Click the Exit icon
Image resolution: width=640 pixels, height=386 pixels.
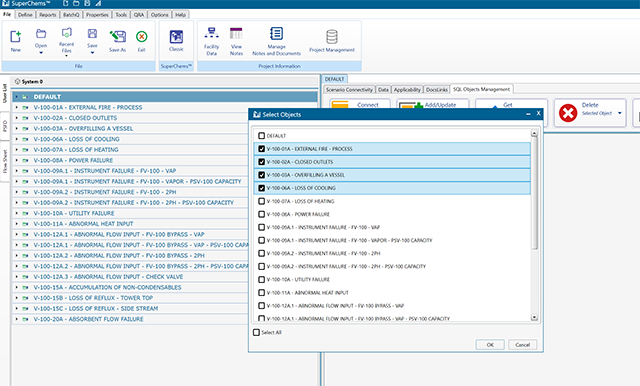click(142, 37)
